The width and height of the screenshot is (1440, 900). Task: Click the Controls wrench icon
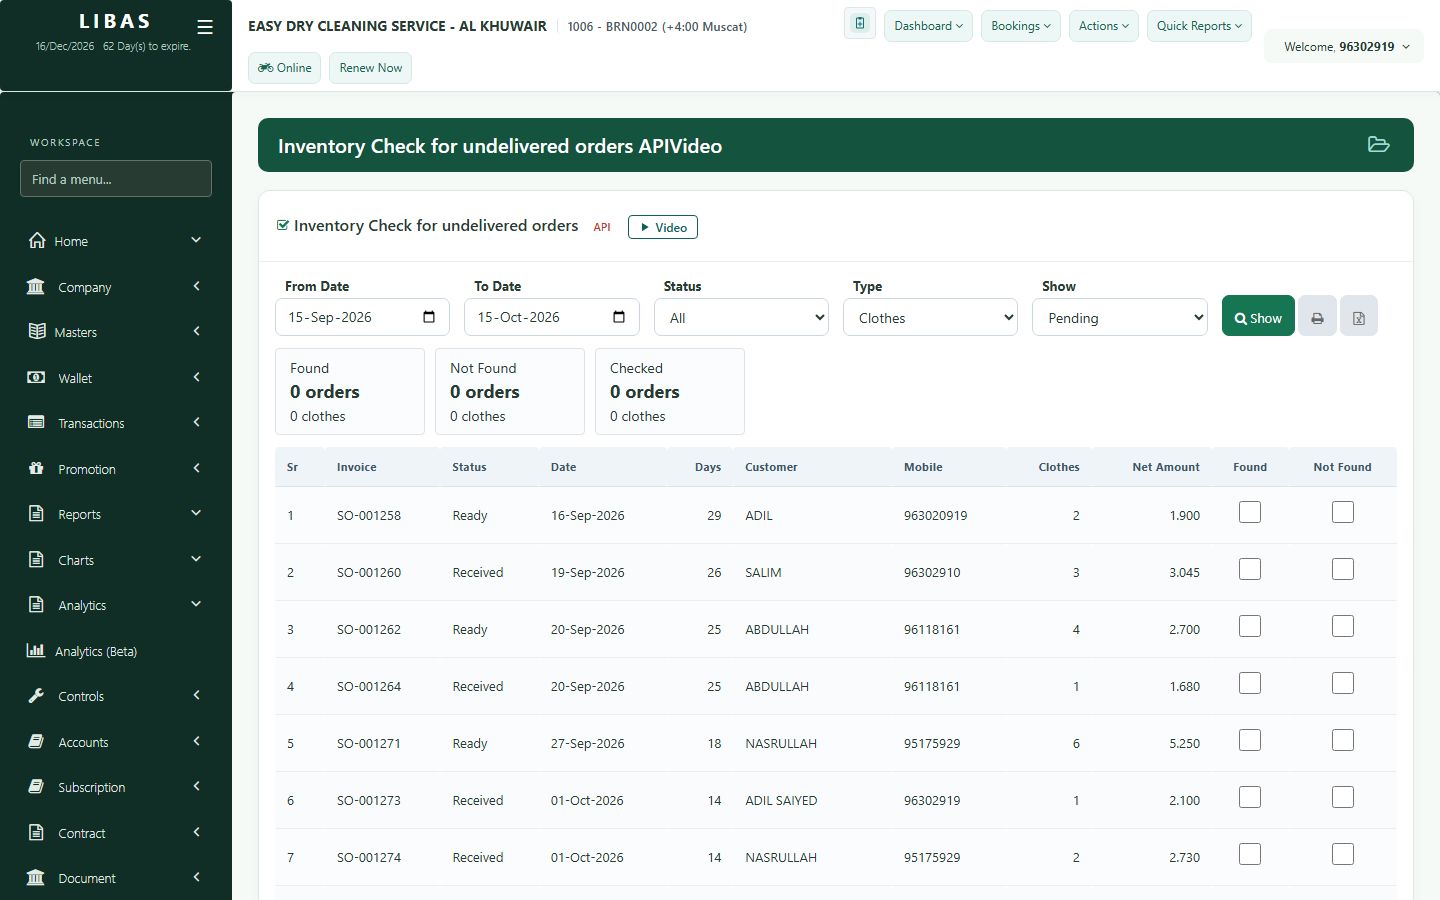point(36,695)
